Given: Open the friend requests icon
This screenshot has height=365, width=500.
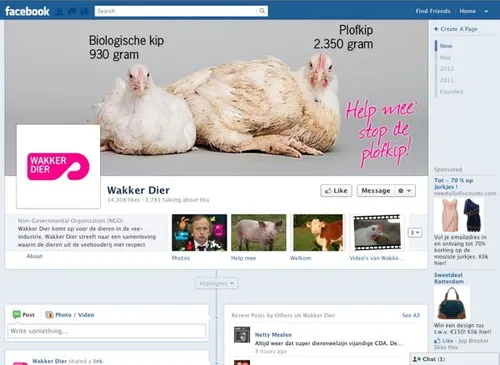Looking at the screenshot, I should [59, 12].
